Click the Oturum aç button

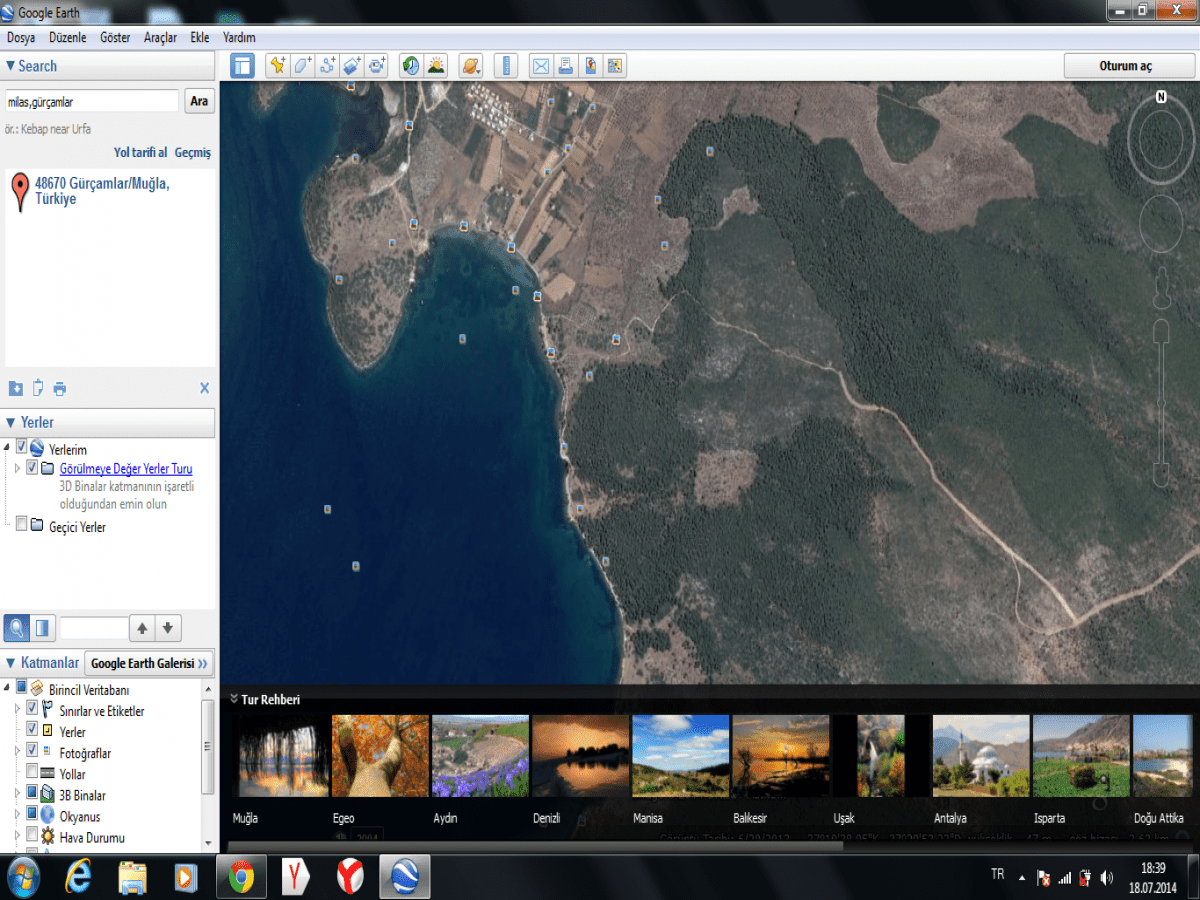pos(1126,66)
